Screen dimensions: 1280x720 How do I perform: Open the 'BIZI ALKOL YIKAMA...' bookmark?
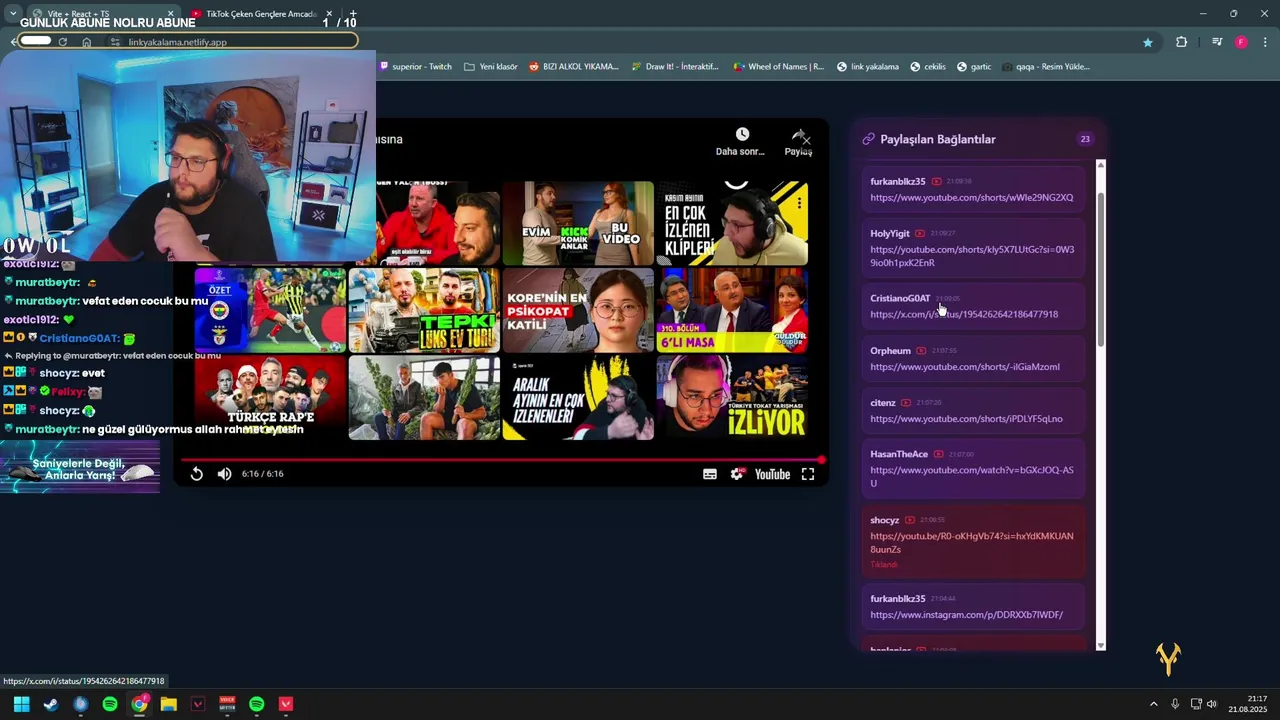[573, 67]
